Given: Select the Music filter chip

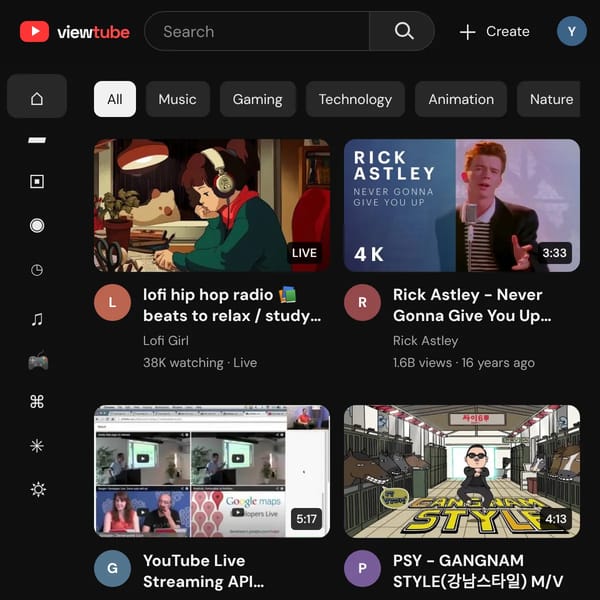Looking at the screenshot, I should 178,99.
